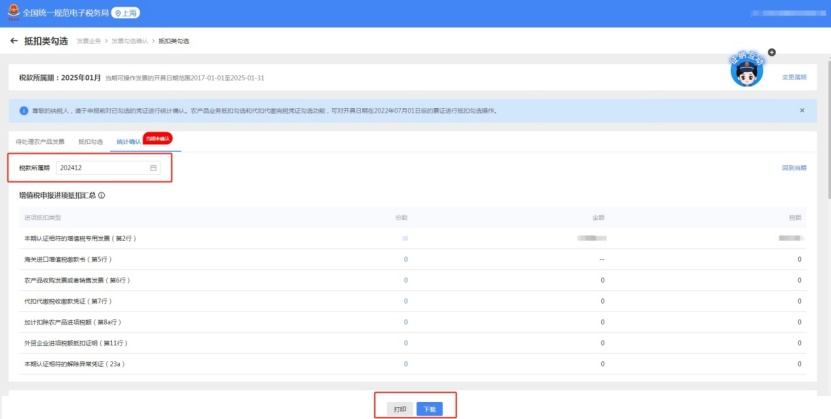This screenshot has width=831, height=419.
Task: Open the police mascot assistant
Action: point(746,73)
